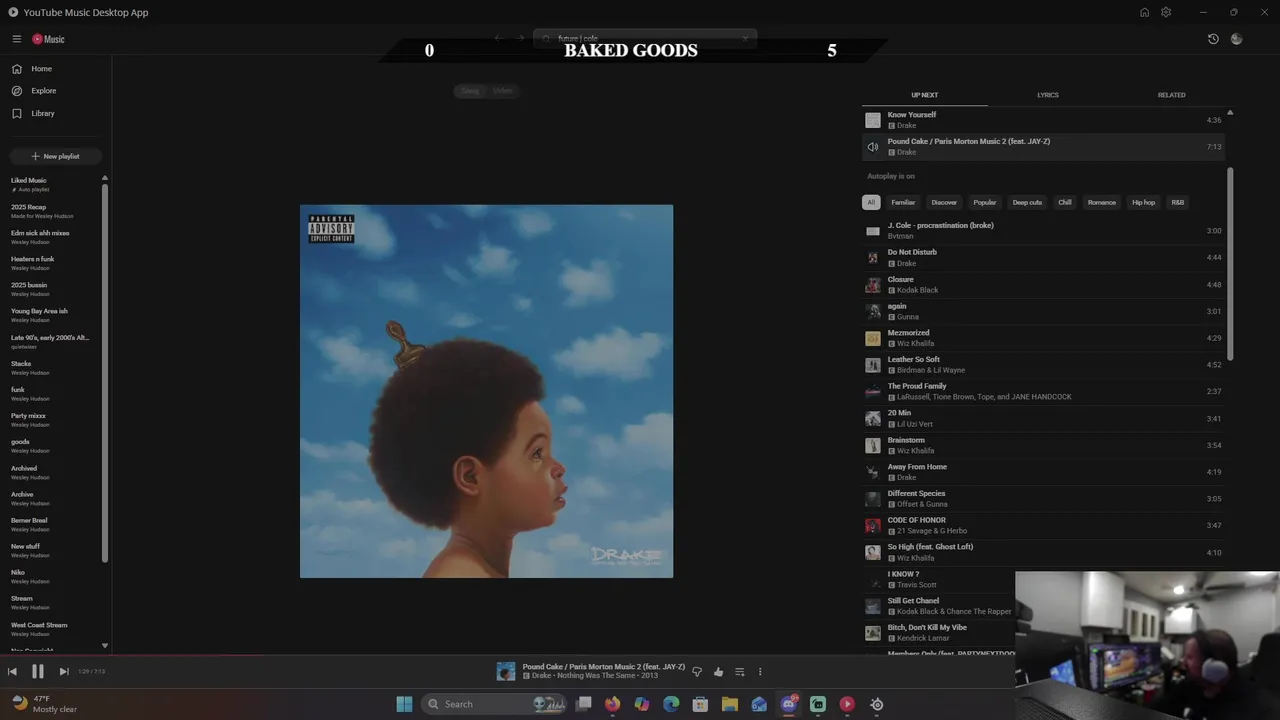
Task: Play Closure by Kodak Black
Action: (1044, 284)
